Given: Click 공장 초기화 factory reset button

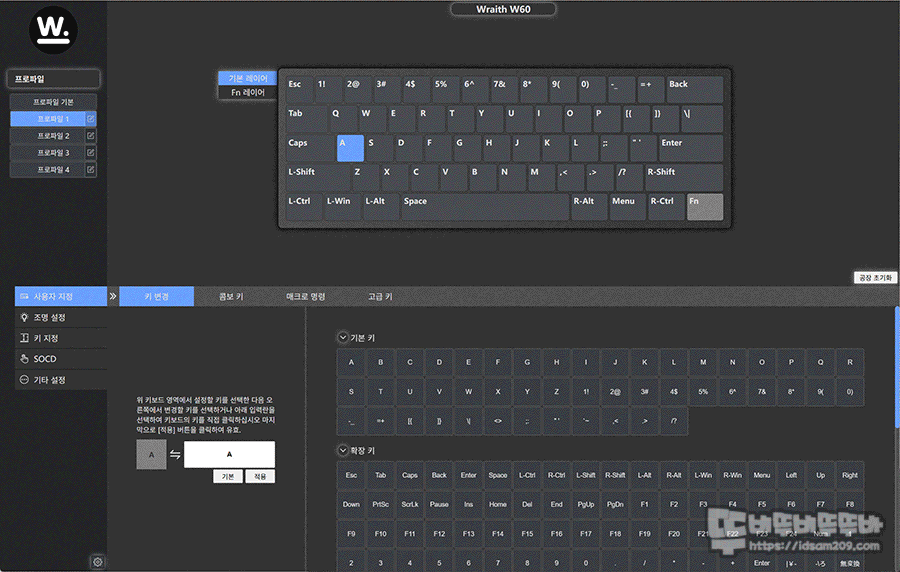Looking at the screenshot, I should (875, 278).
